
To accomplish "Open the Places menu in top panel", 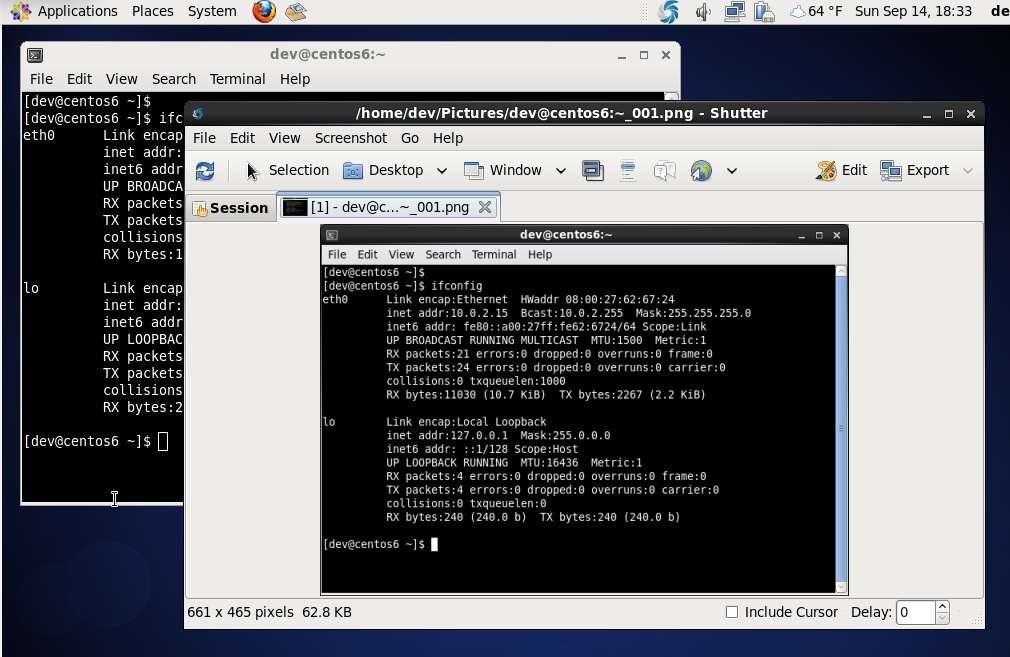I will (x=153, y=11).
